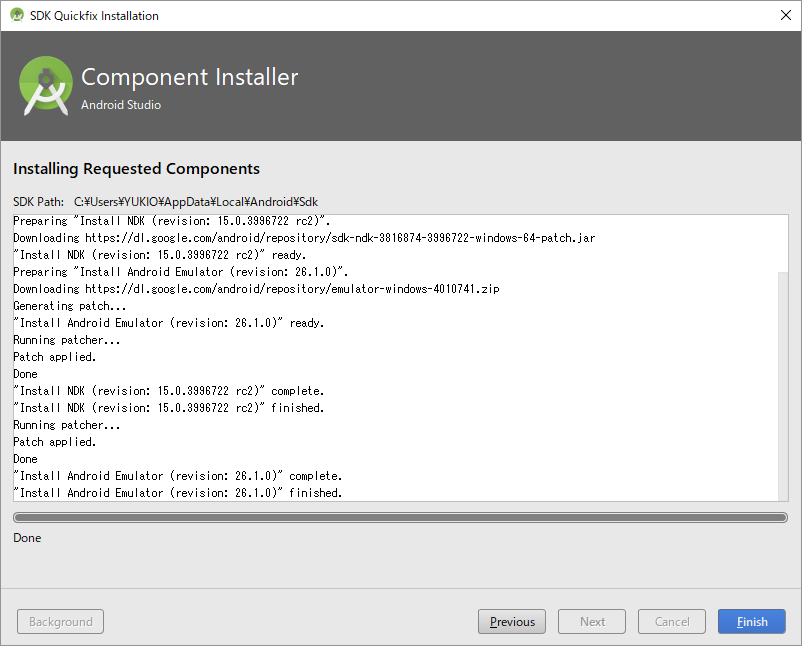This screenshot has height=646, width=802.
Task: Close the SDK Quickfix Installation window
Action: (785, 16)
